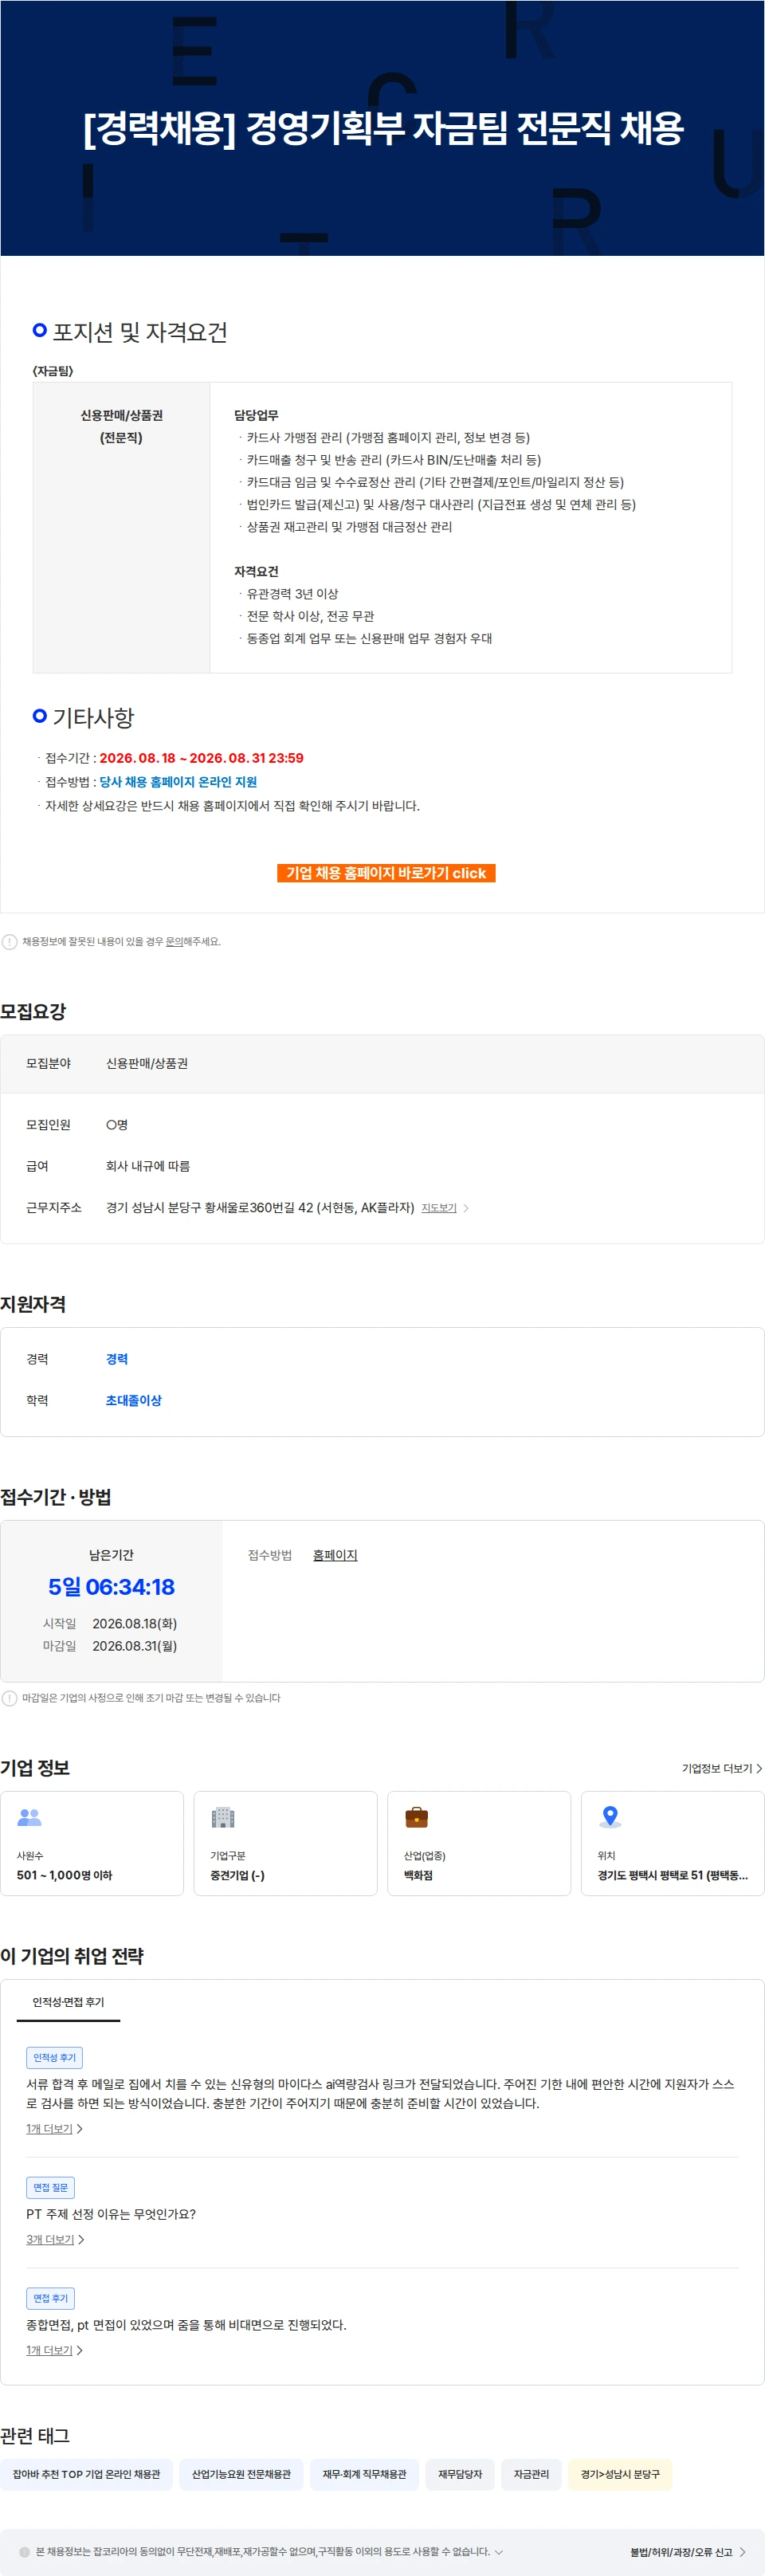Viewport: 765px width, 2576px height.
Task: Open the 재무담당자 tag
Action: [x=460, y=2474]
